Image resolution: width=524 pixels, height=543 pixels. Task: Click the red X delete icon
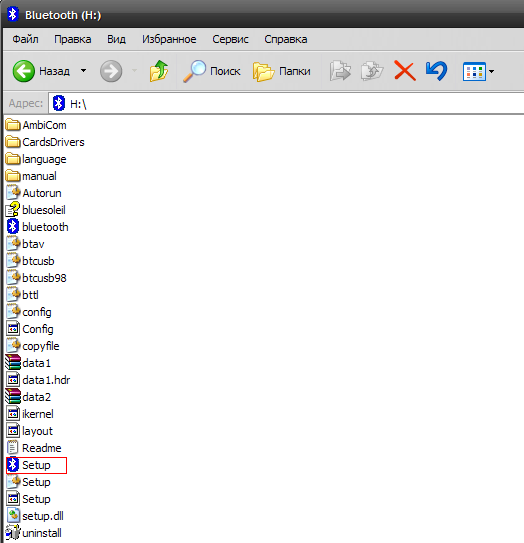pos(405,71)
